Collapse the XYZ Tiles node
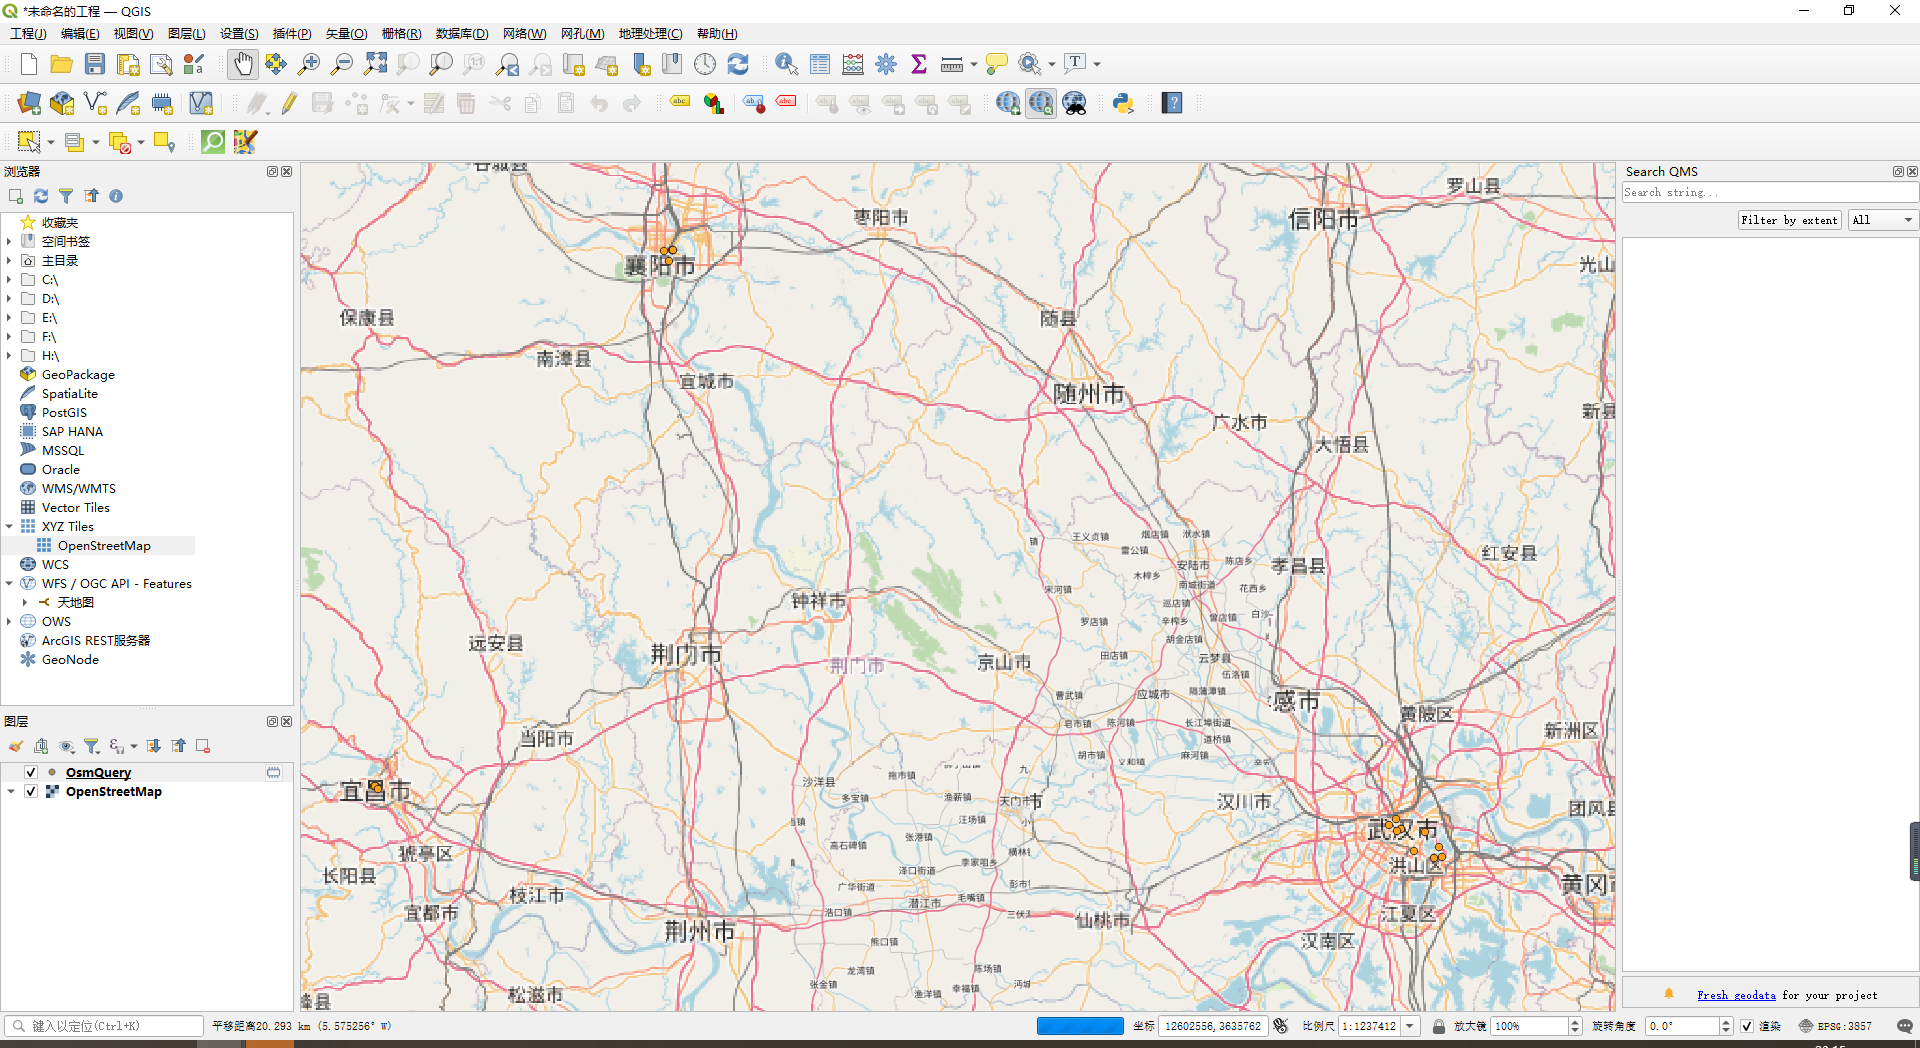The image size is (1920, 1048). coord(9,526)
